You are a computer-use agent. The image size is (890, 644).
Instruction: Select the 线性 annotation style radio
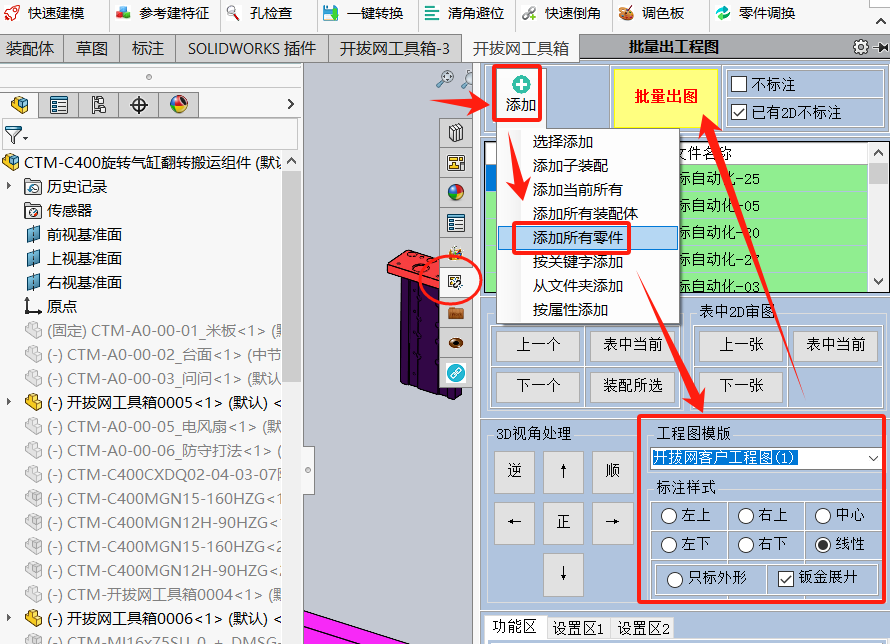pyautogui.click(x=823, y=545)
